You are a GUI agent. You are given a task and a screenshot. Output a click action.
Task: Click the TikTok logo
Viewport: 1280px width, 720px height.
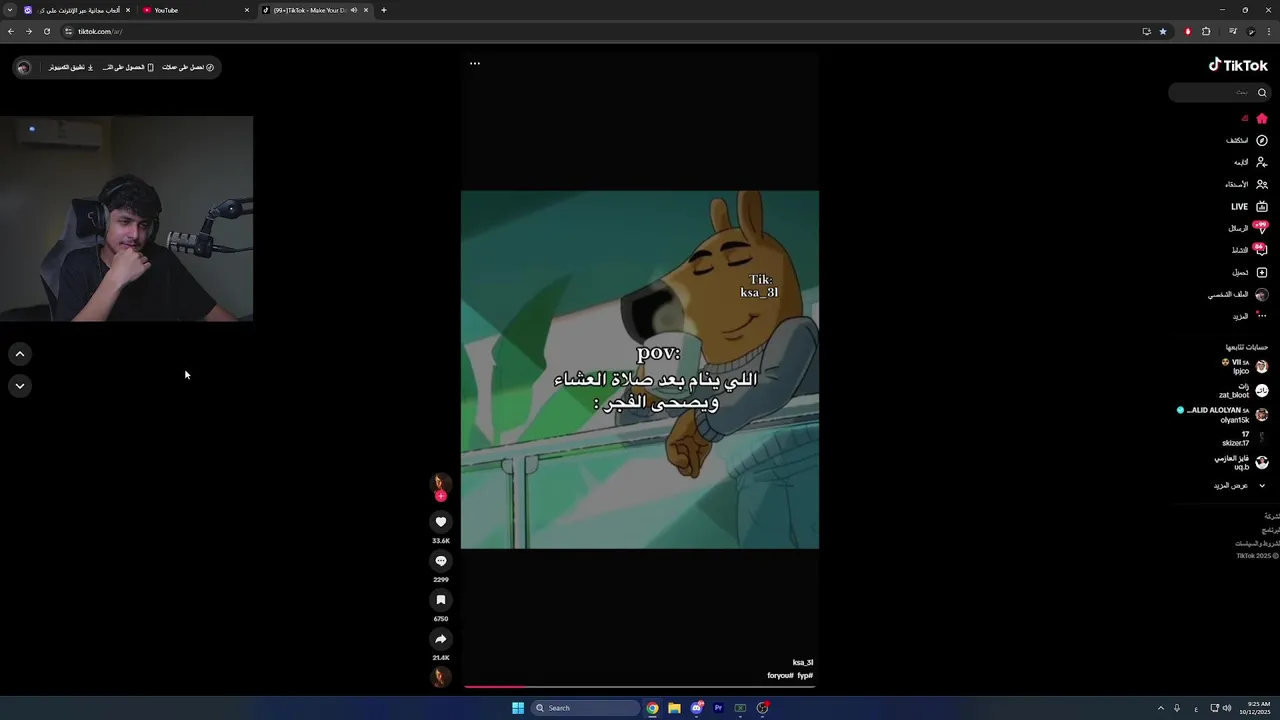click(x=1238, y=65)
